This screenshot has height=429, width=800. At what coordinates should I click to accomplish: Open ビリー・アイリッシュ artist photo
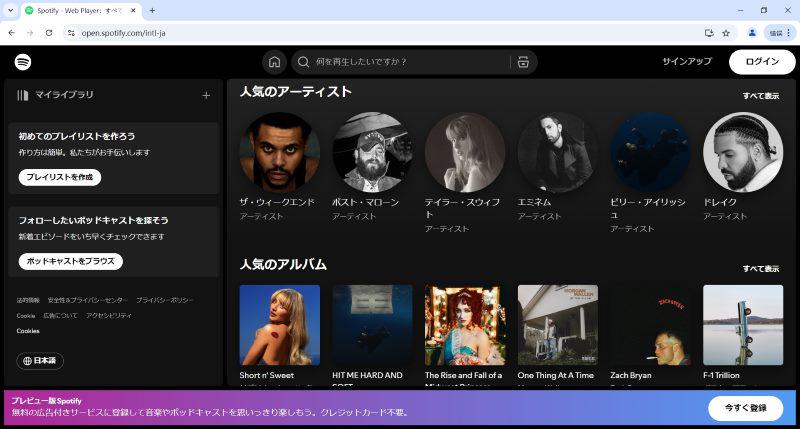click(x=651, y=153)
